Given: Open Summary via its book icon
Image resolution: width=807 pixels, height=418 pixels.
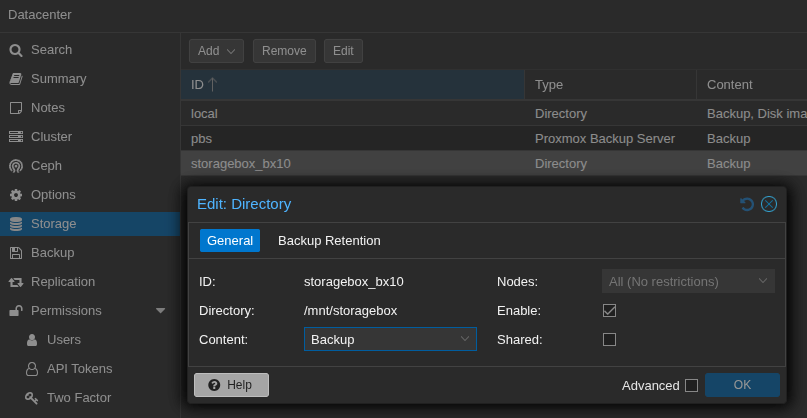Looking at the screenshot, I should 16,79.
